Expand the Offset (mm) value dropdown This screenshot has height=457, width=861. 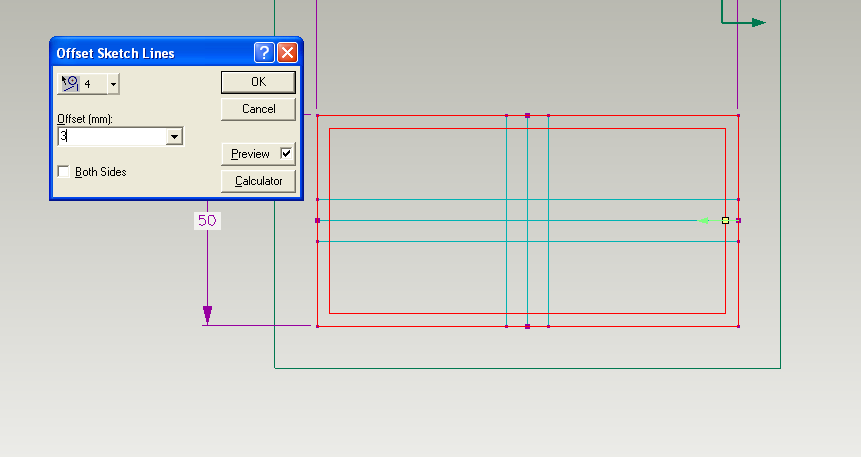tap(175, 136)
